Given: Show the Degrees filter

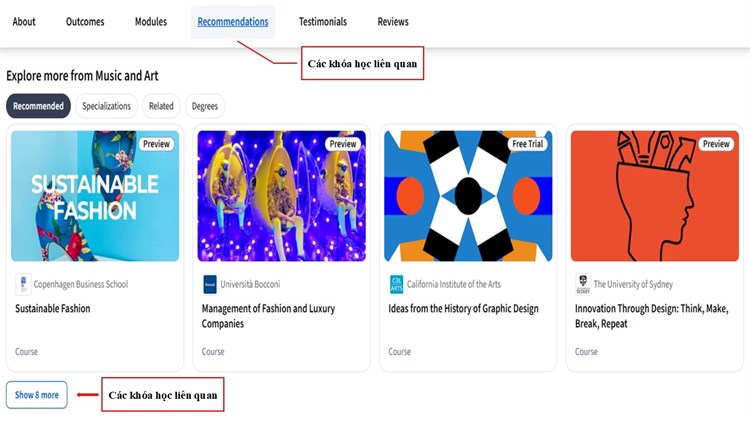Looking at the screenshot, I should tap(205, 106).
